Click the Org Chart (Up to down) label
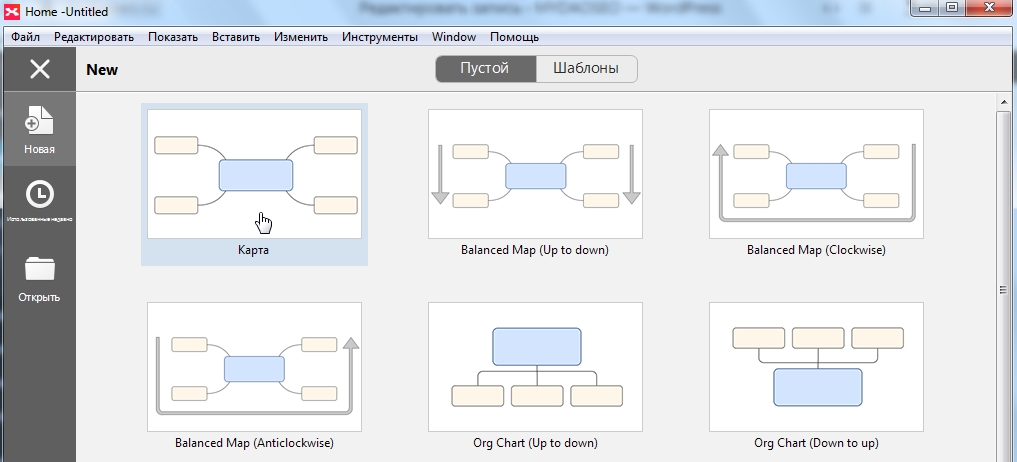 pos(536,443)
